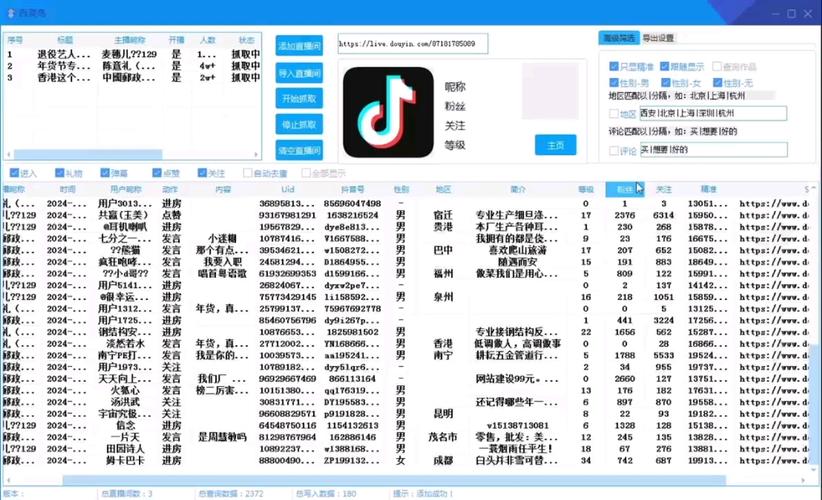This screenshot has width=822, height=500.
Task: Open the 主页 profile button
Action: 556,145
